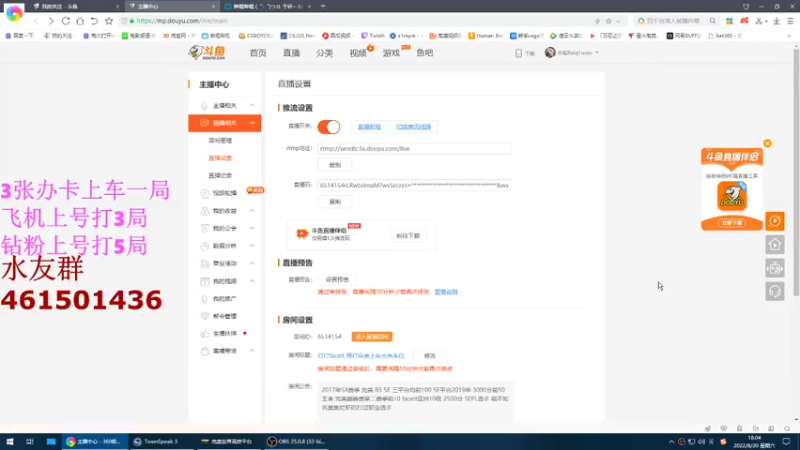Click the browser back arrow
This screenshot has width=800, height=450.
36,21
